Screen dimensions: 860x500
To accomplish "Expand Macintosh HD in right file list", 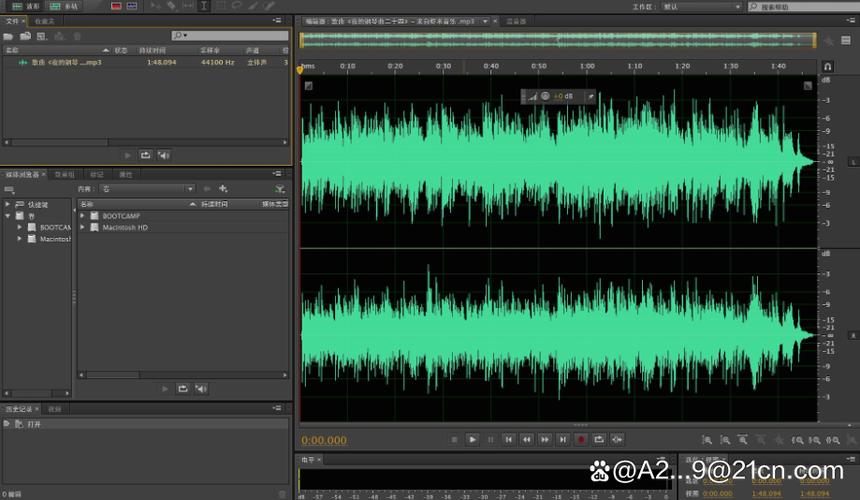I will tap(82, 227).
